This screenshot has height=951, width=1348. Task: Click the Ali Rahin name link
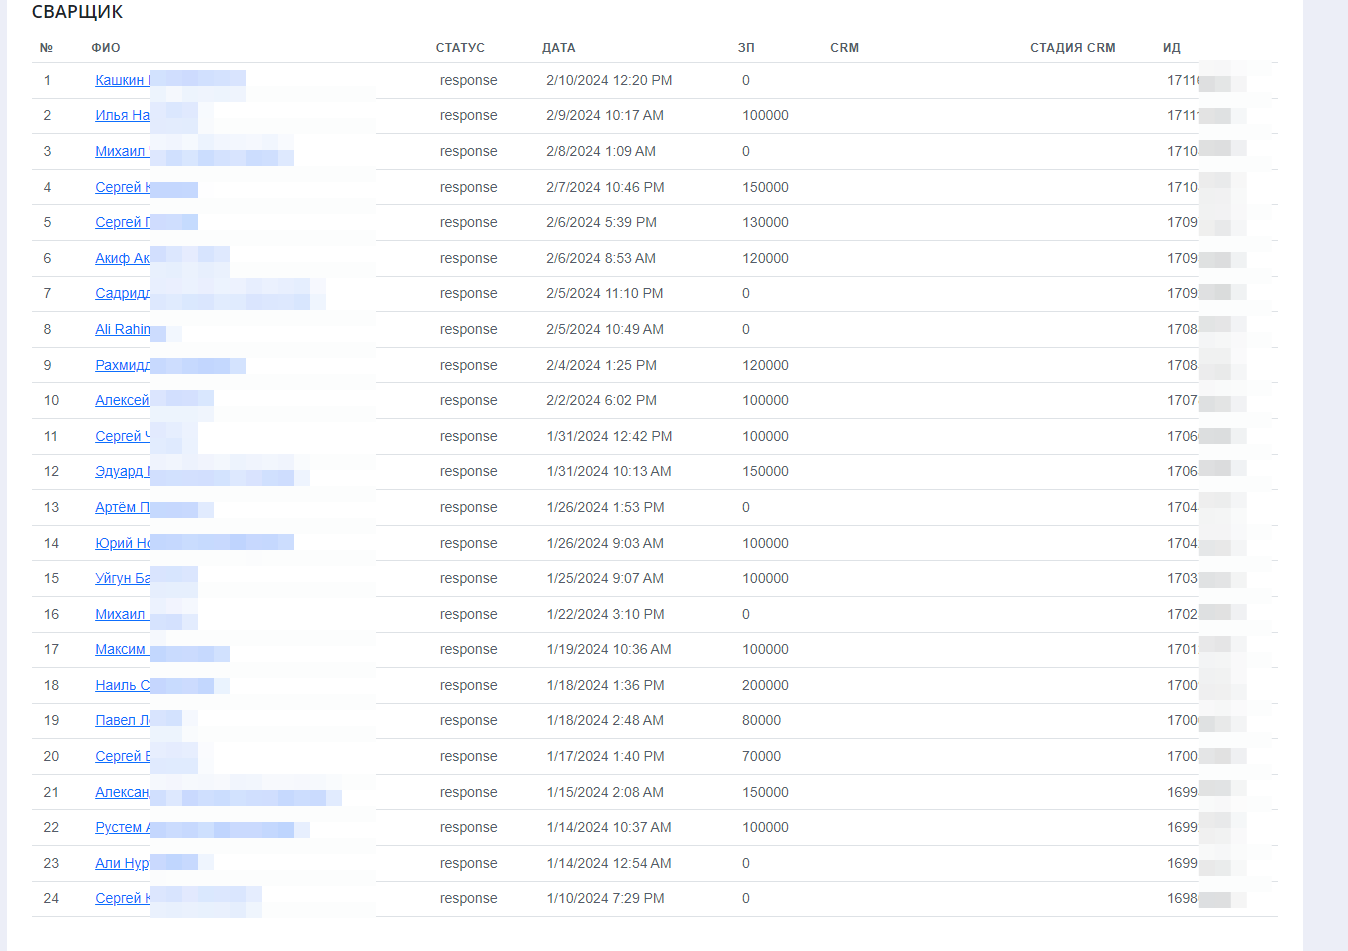coord(122,329)
